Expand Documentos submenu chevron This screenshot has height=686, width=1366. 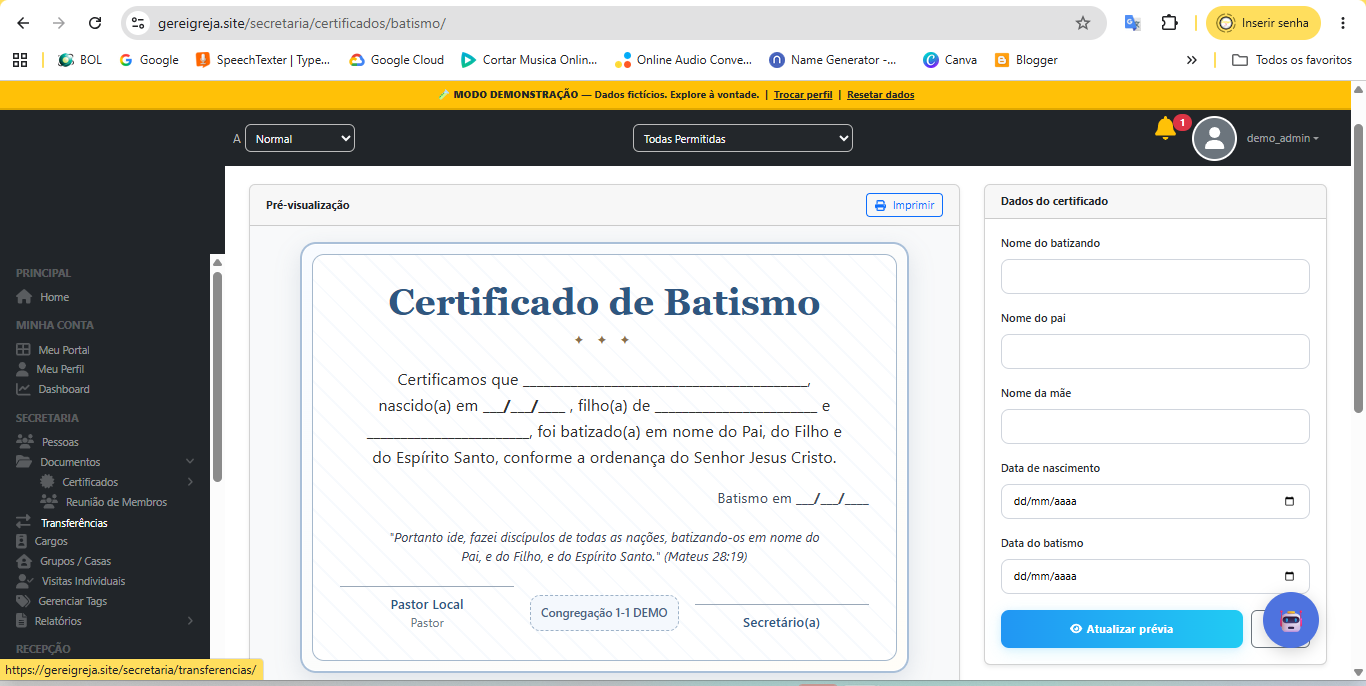[190, 462]
